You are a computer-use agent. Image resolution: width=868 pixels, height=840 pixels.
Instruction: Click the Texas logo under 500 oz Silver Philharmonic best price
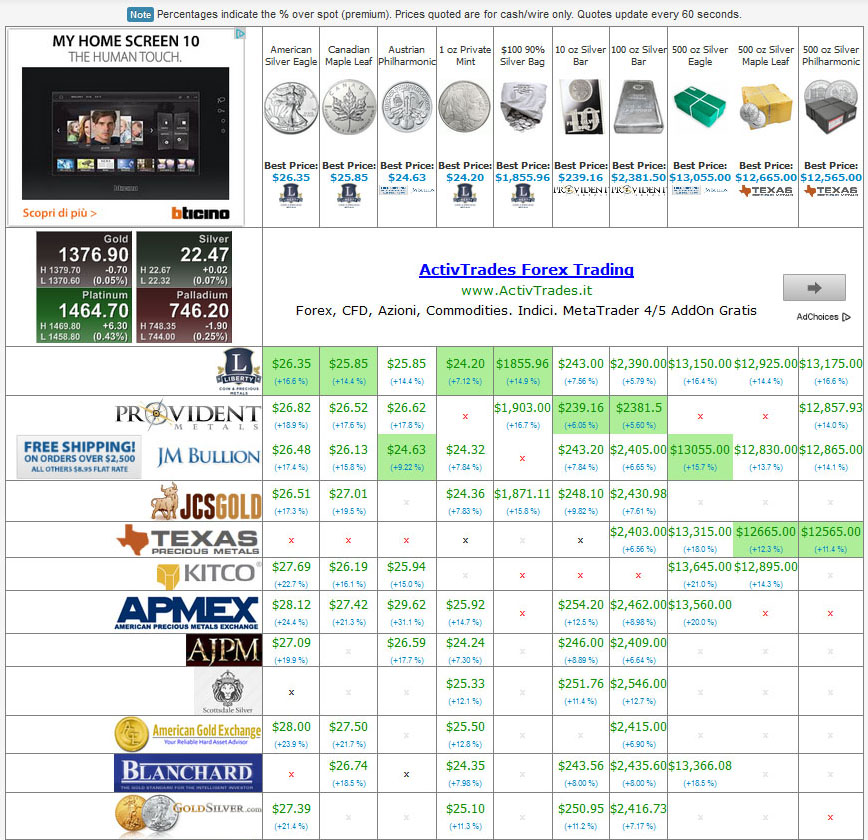[x=830, y=191]
